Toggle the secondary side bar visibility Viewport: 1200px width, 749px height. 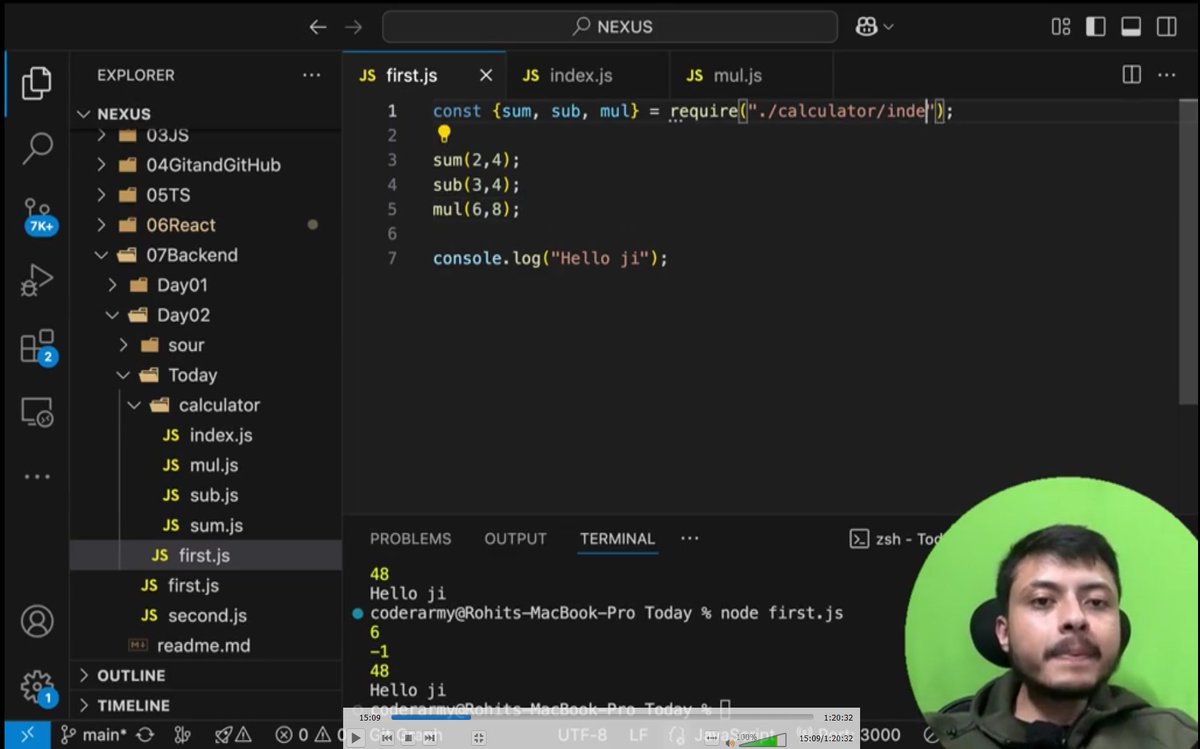1166,27
